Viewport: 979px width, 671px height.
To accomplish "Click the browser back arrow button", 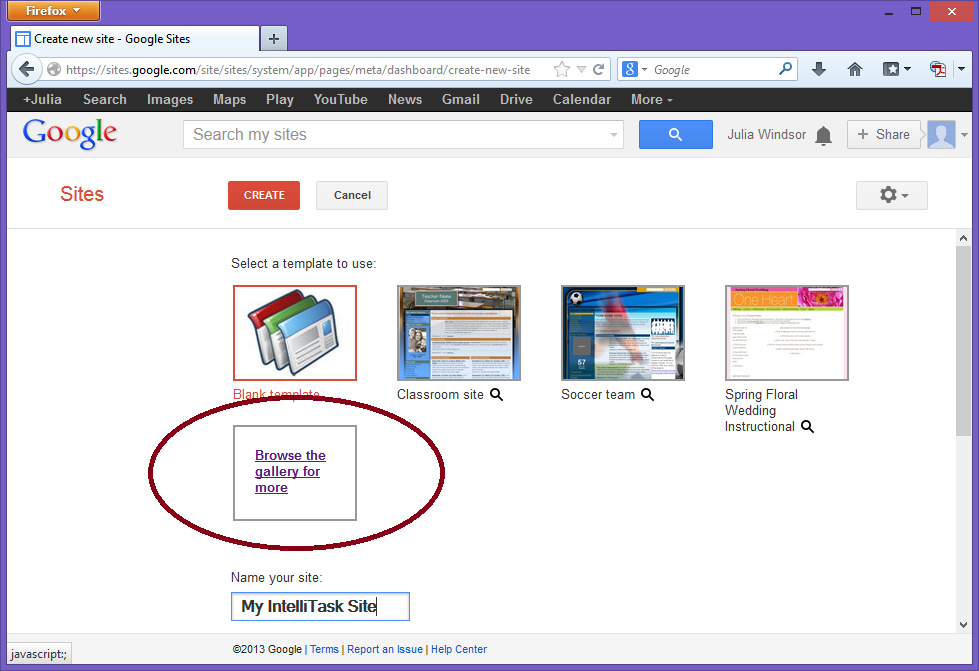I will tap(26, 69).
